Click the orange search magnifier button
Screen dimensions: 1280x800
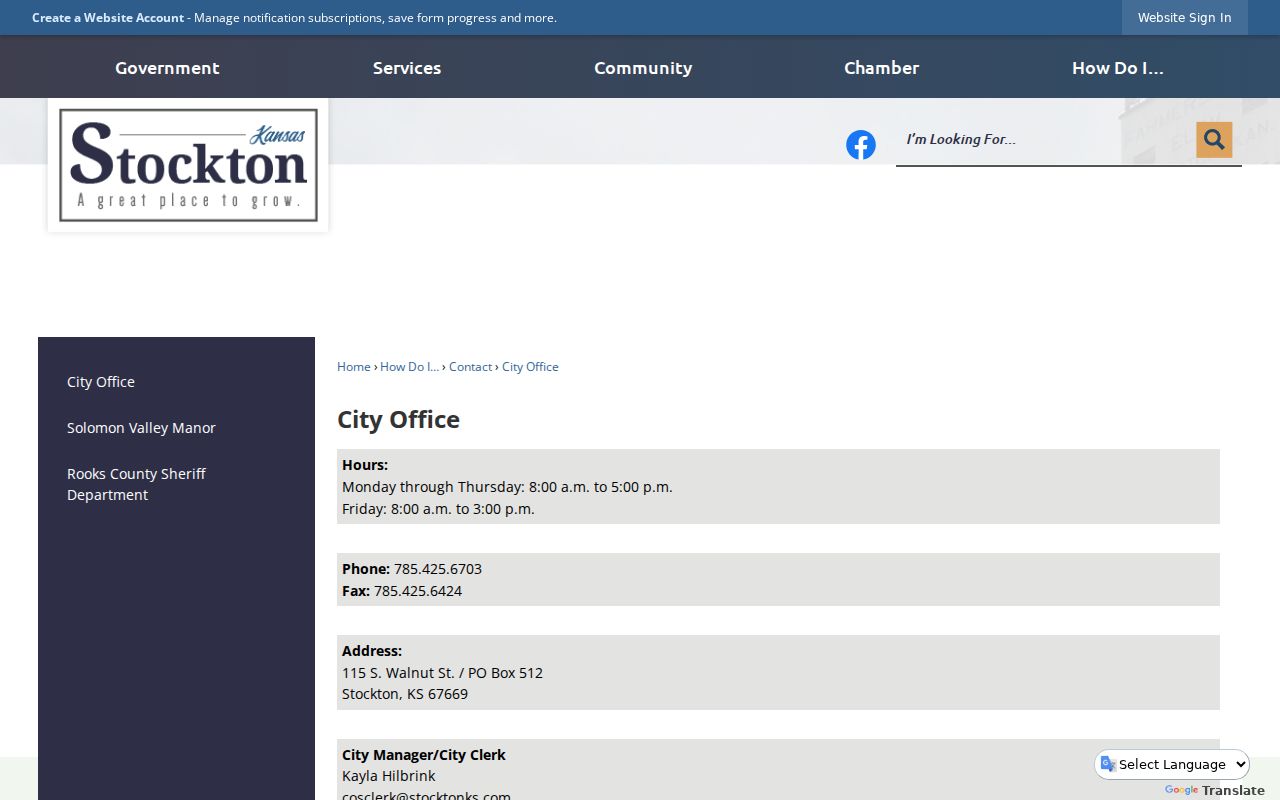click(x=1214, y=140)
